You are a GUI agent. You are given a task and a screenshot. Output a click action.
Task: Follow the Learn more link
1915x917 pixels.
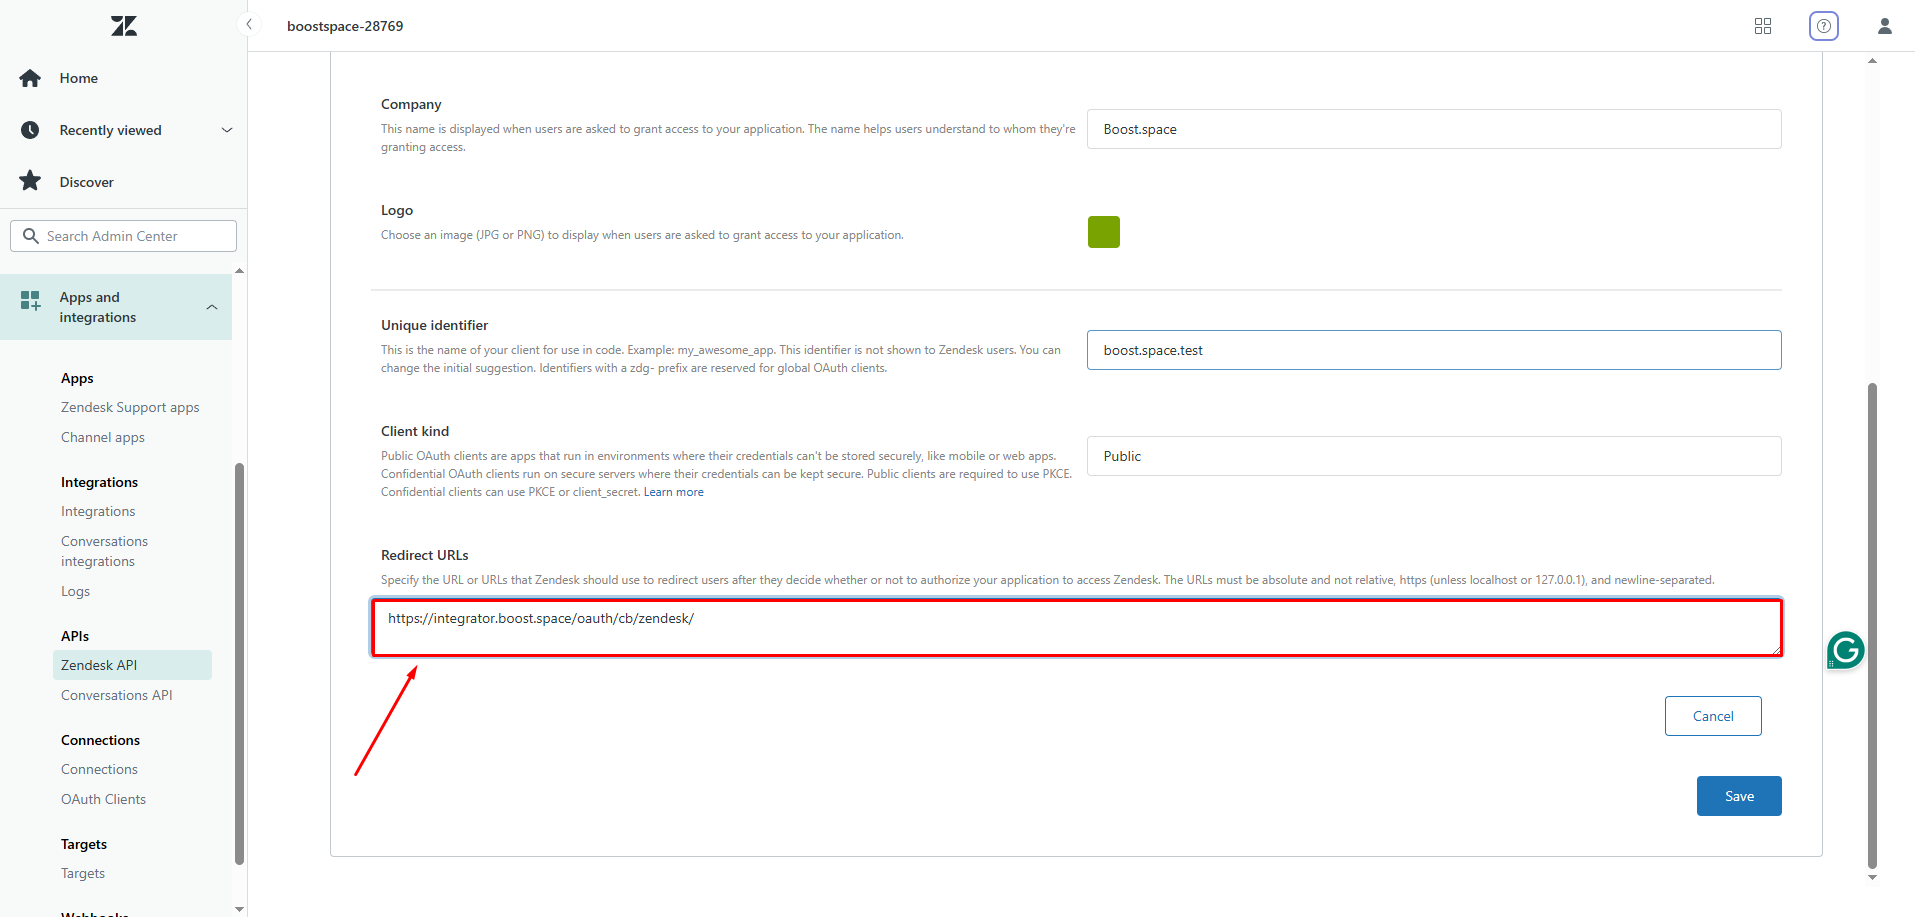coord(674,492)
